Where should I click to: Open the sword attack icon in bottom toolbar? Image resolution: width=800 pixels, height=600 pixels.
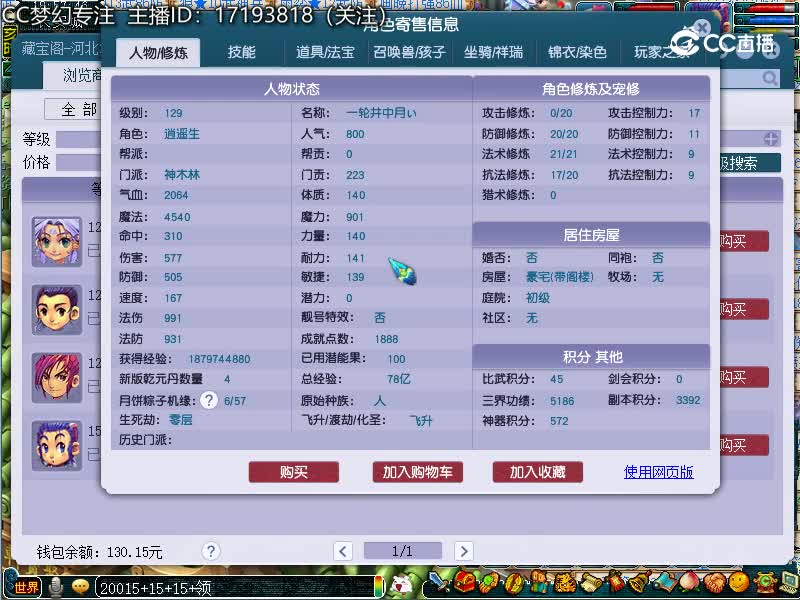pyautogui.click(x=439, y=582)
